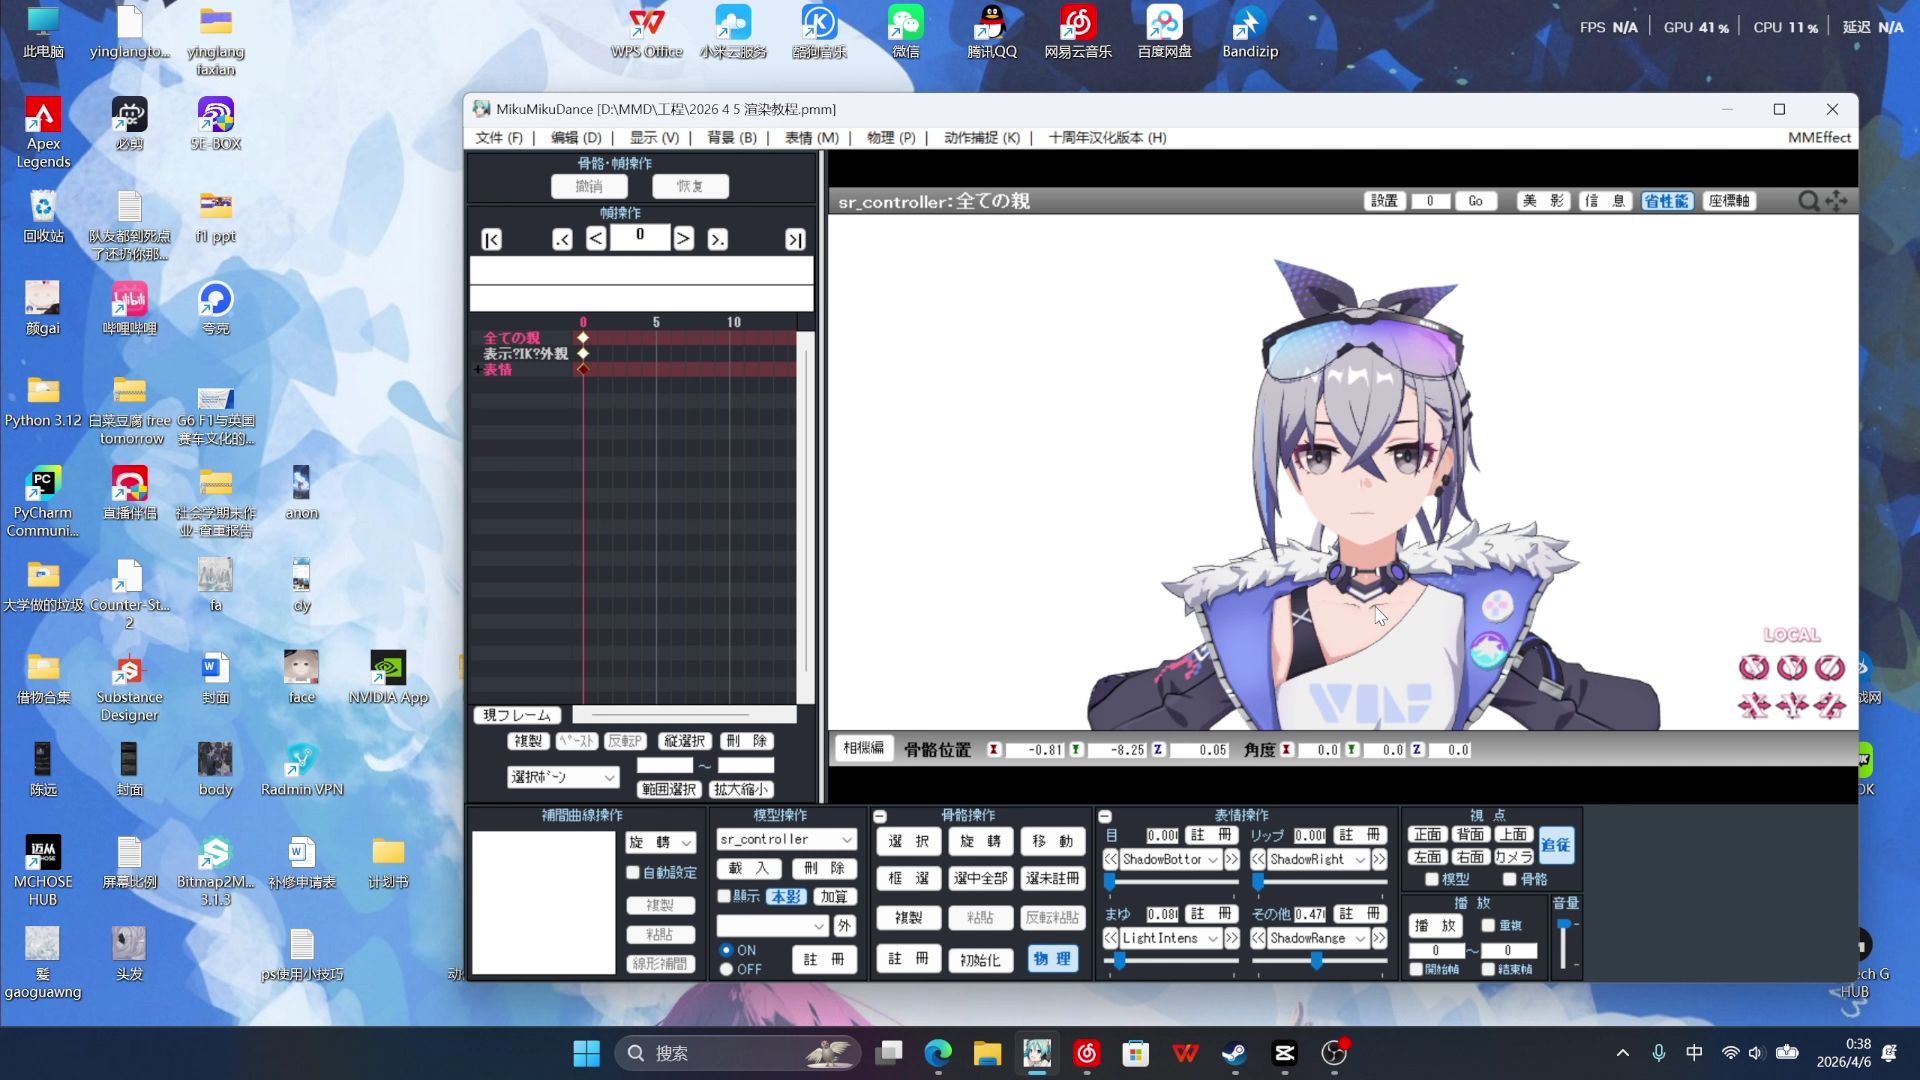
Task: Open Substance Designer desktop icon
Action: click(x=129, y=687)
